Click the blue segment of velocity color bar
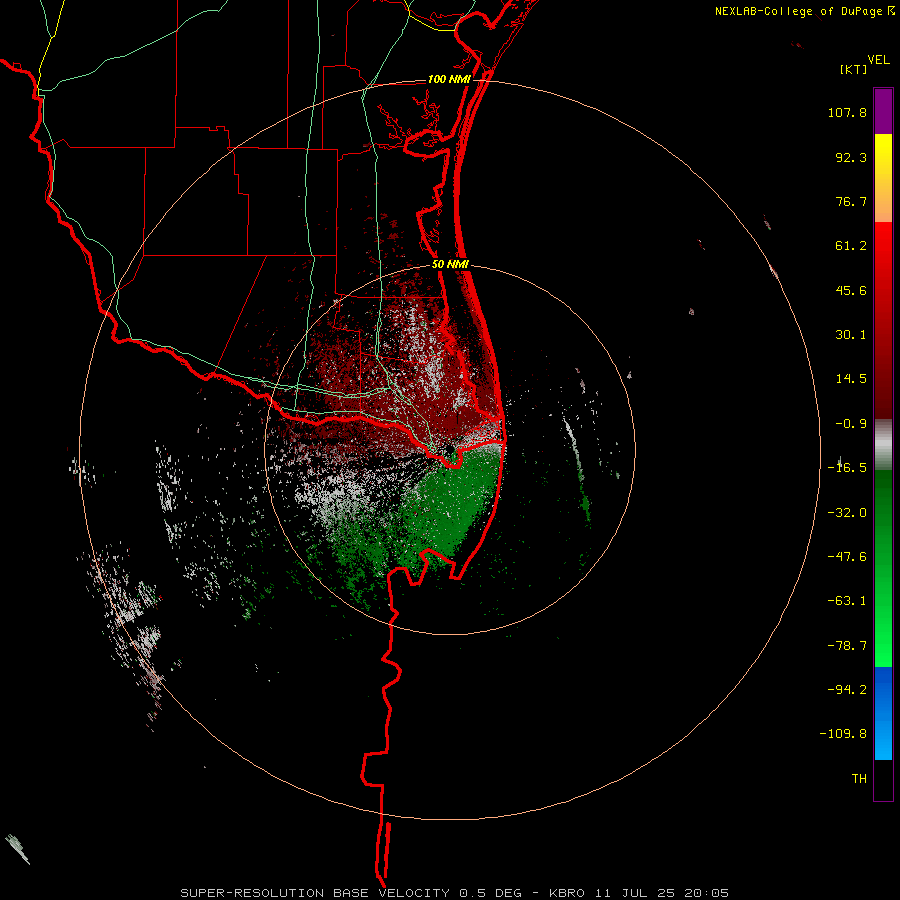Image resolution: width=900 pixels, height=900 pixels. pos(883,713)
